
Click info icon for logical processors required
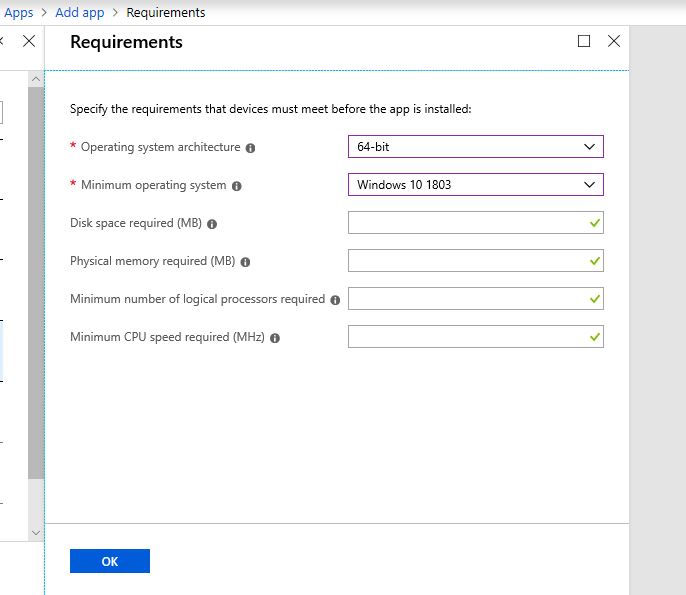point(335,300)
